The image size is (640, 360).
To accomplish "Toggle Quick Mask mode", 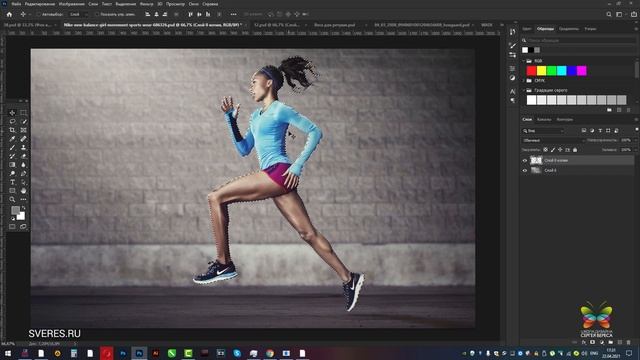I will tap(12, 227).
